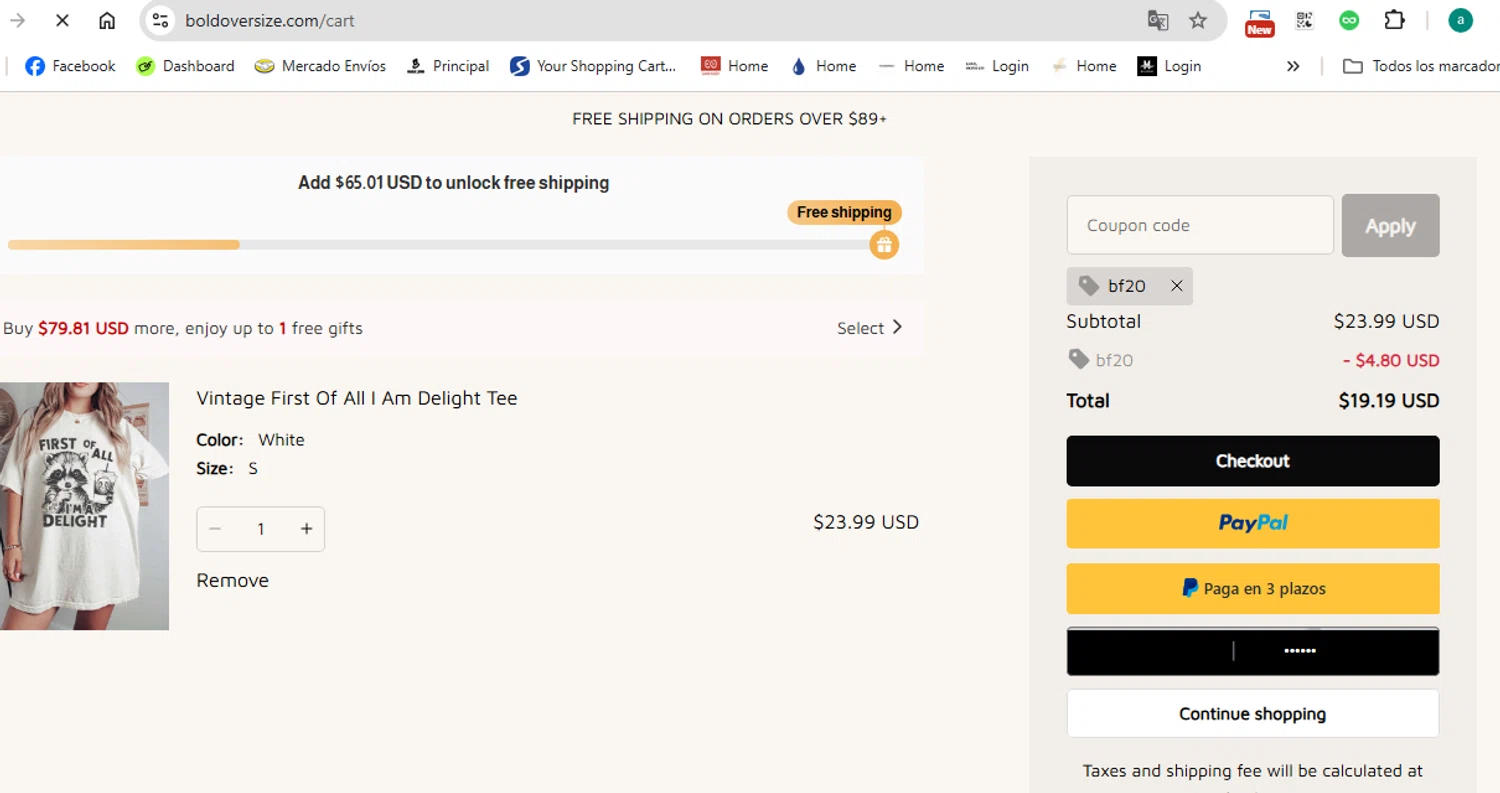Open the QR code extension icon
Image resolution: width=1500 pixels, height=793 pixels.
1304,20
